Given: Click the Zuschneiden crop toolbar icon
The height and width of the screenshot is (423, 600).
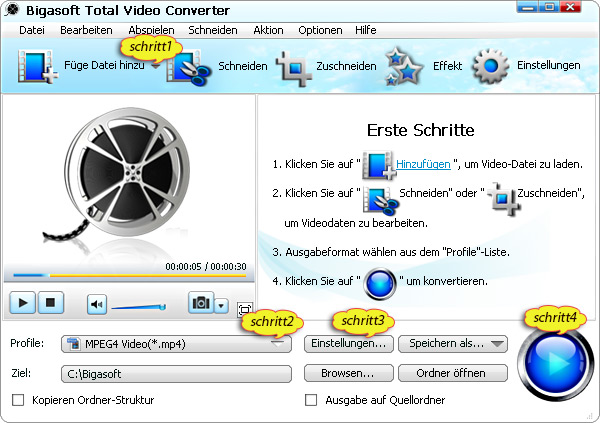Looking at the screenshot, I should tap(294, 69).
